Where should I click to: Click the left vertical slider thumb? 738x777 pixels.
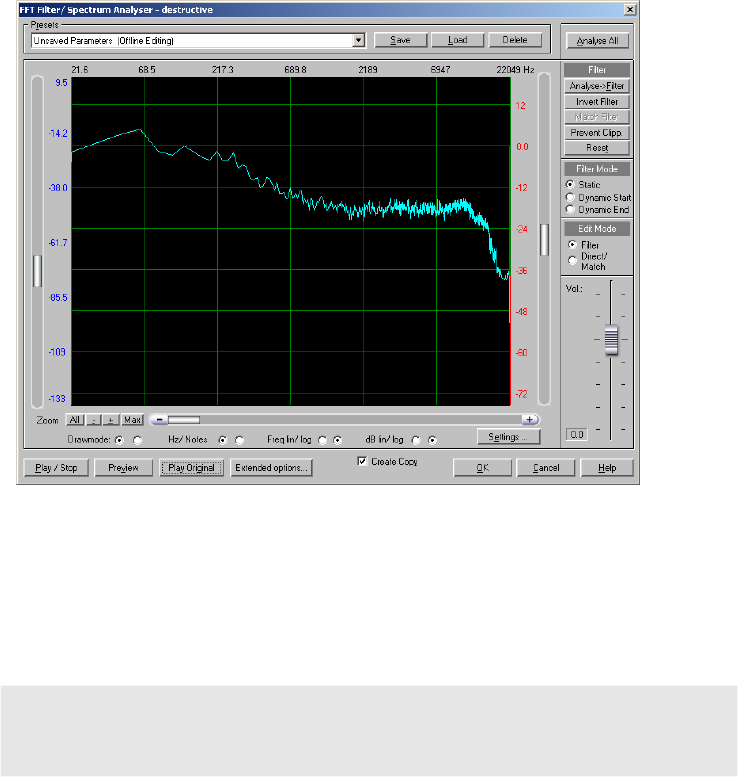[37, 271]
